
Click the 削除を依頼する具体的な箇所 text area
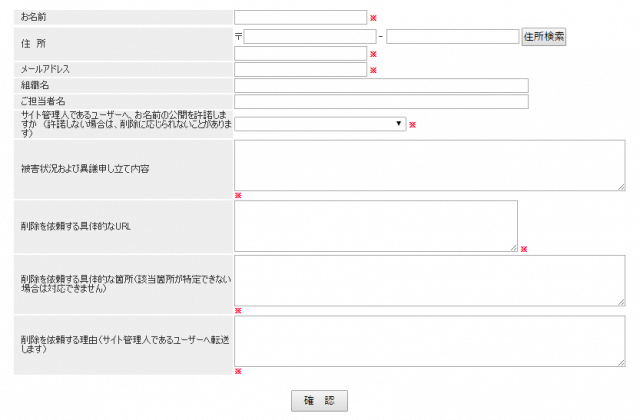(429, 280)
